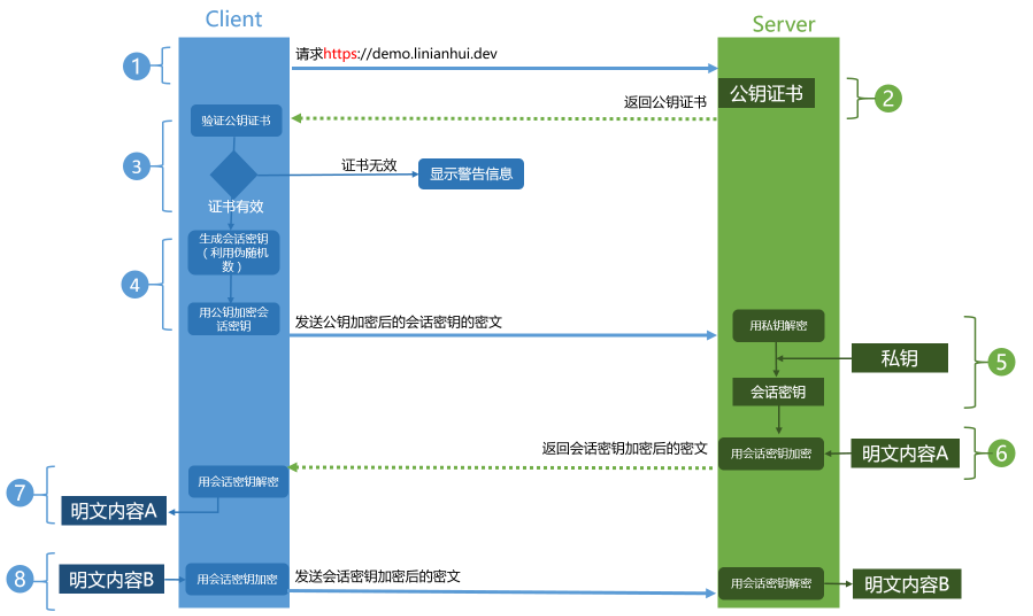1033x616 pixels.
Task: Click the 用会话密钥加密 step on Server
Action: click(771, 453)
